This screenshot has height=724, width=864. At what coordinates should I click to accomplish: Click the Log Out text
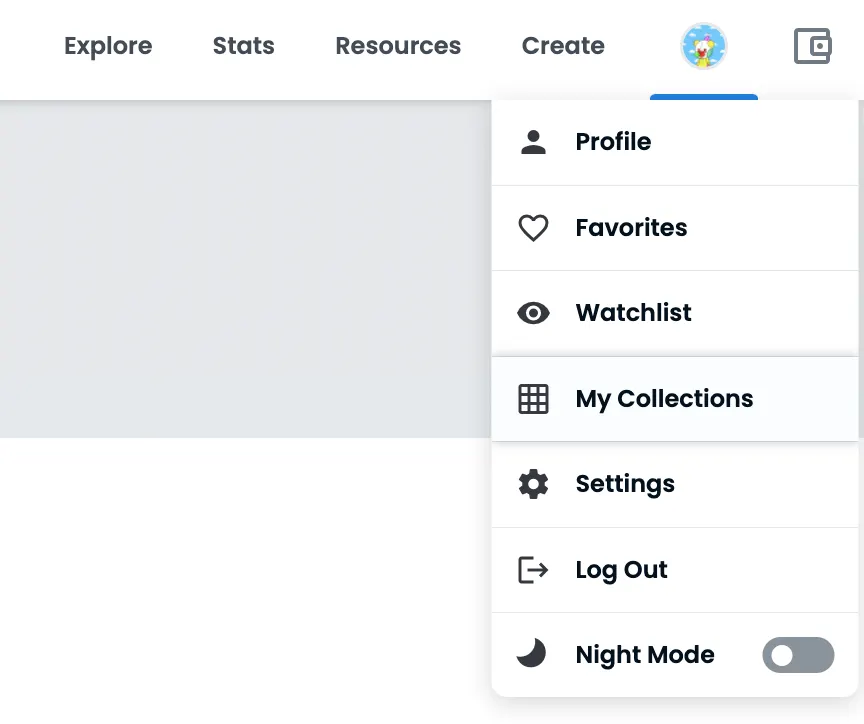pyautogui.click(x=621, y=570)
